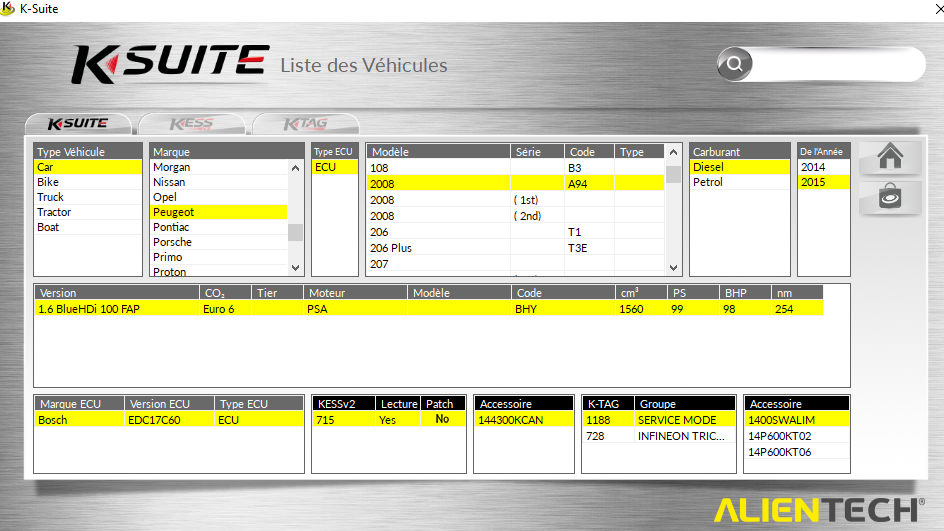Screen dimensions: 944x531
Task: Click the Modèle list scrollbar thumb
Action: (673, 175)
